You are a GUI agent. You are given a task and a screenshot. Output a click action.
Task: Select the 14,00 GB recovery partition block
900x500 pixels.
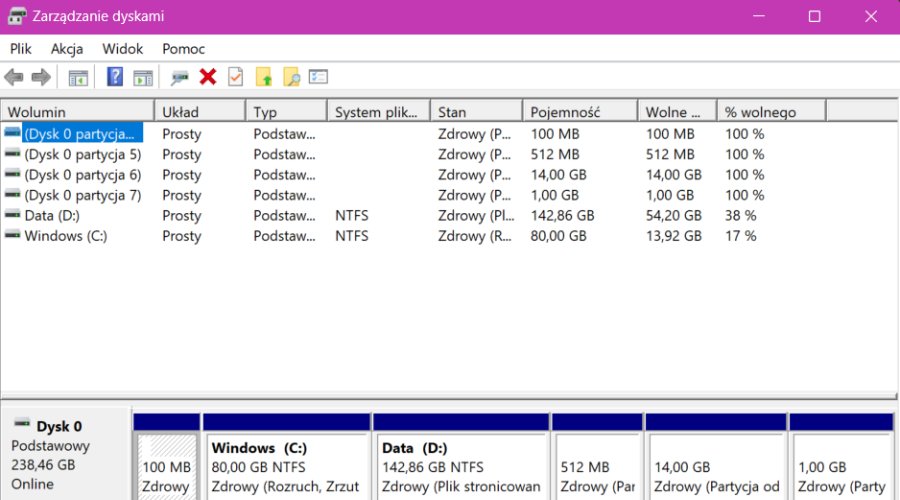[714, 467]
